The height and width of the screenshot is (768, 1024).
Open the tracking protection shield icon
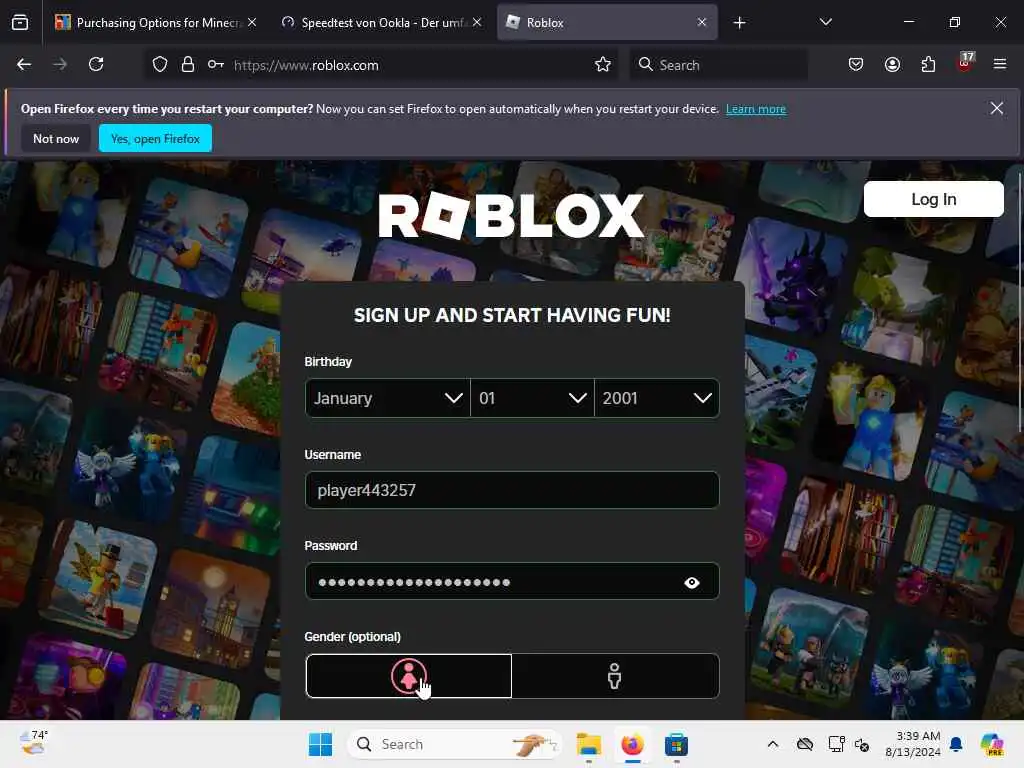coord(159,65)
